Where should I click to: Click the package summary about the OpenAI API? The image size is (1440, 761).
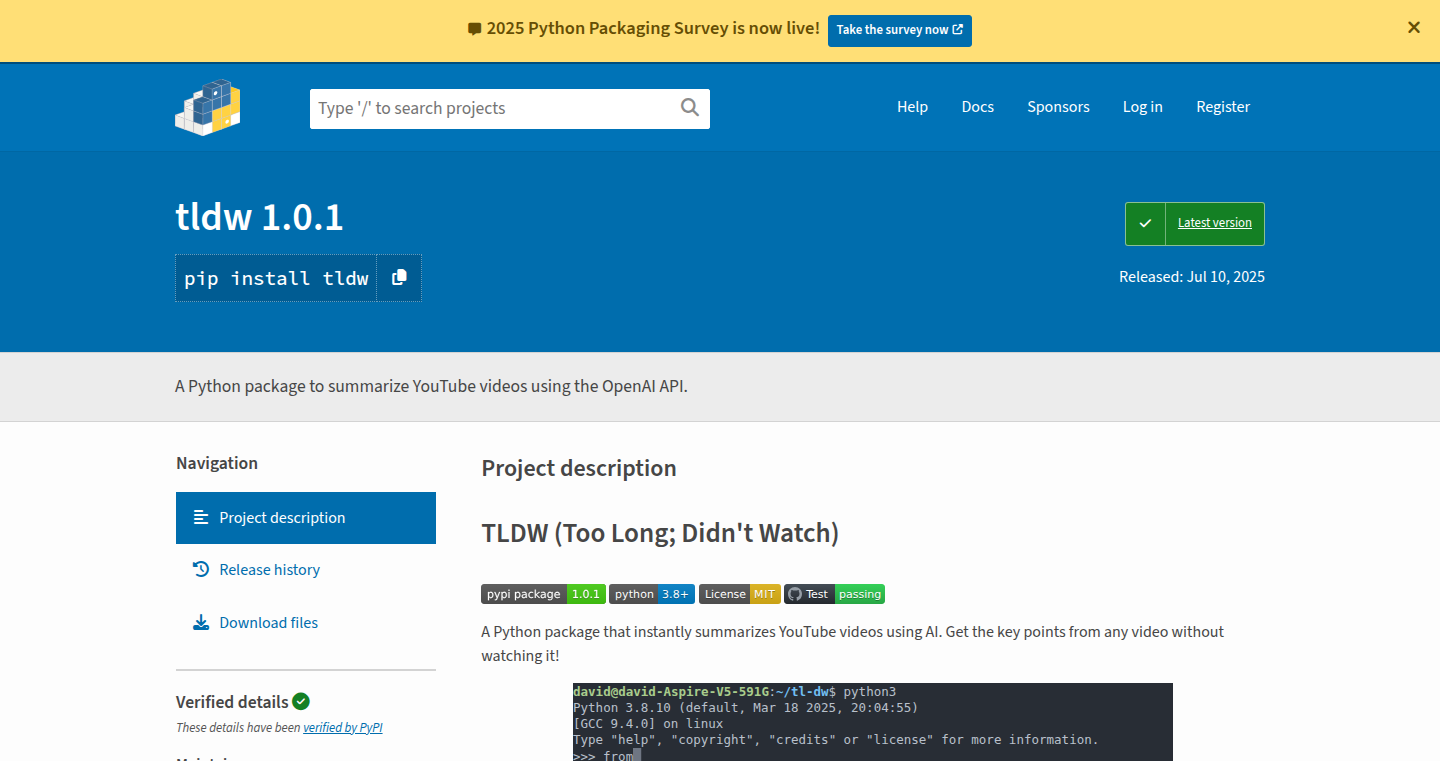pyautogui.click(x=431, y=386)
